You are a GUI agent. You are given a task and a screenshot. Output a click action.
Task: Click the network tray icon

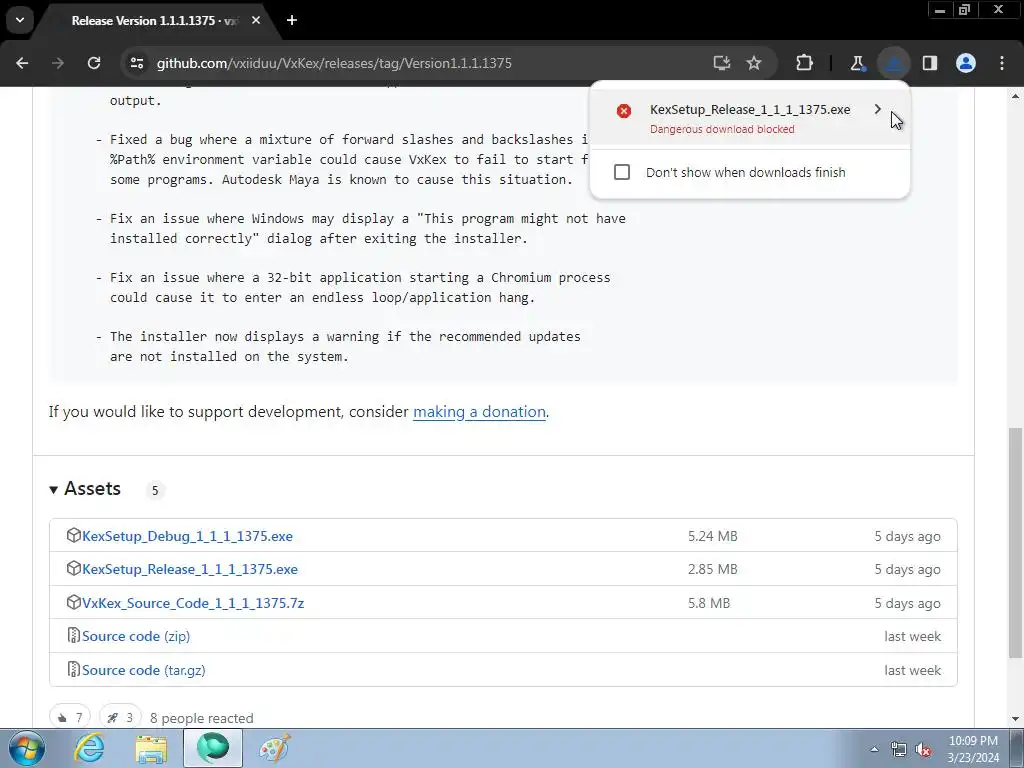899,750
